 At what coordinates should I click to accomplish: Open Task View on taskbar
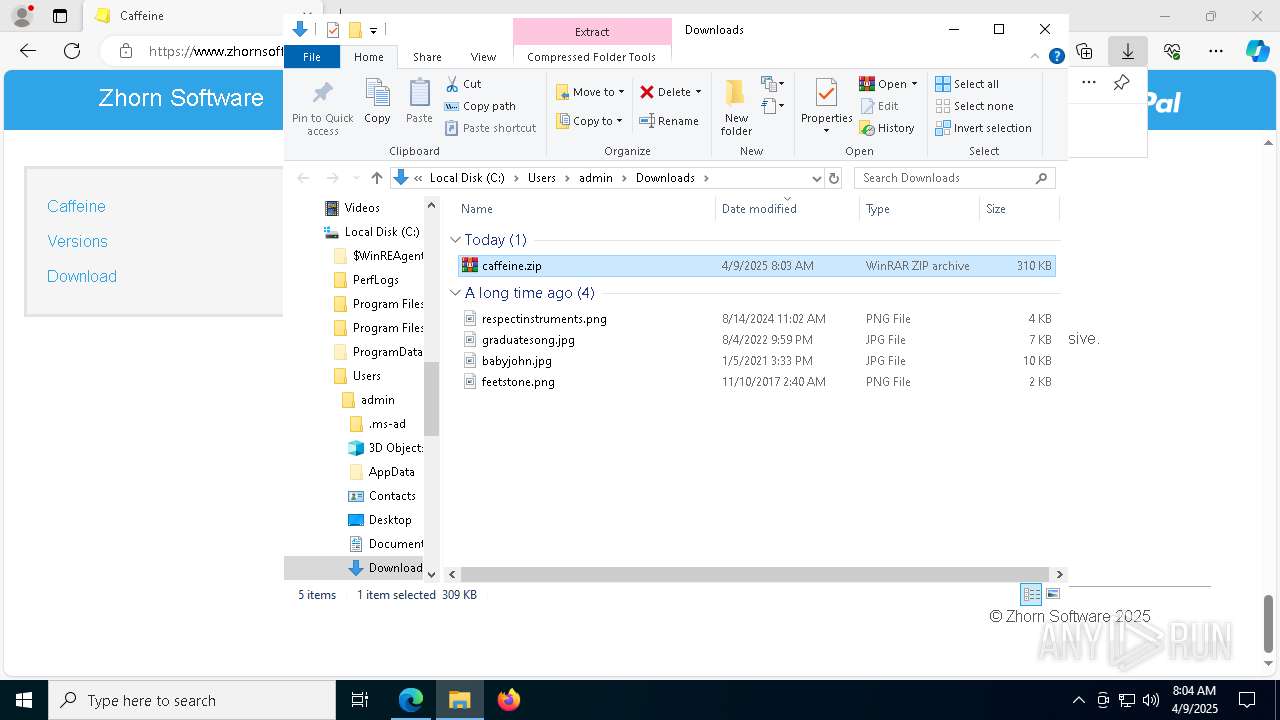[360, 700]
